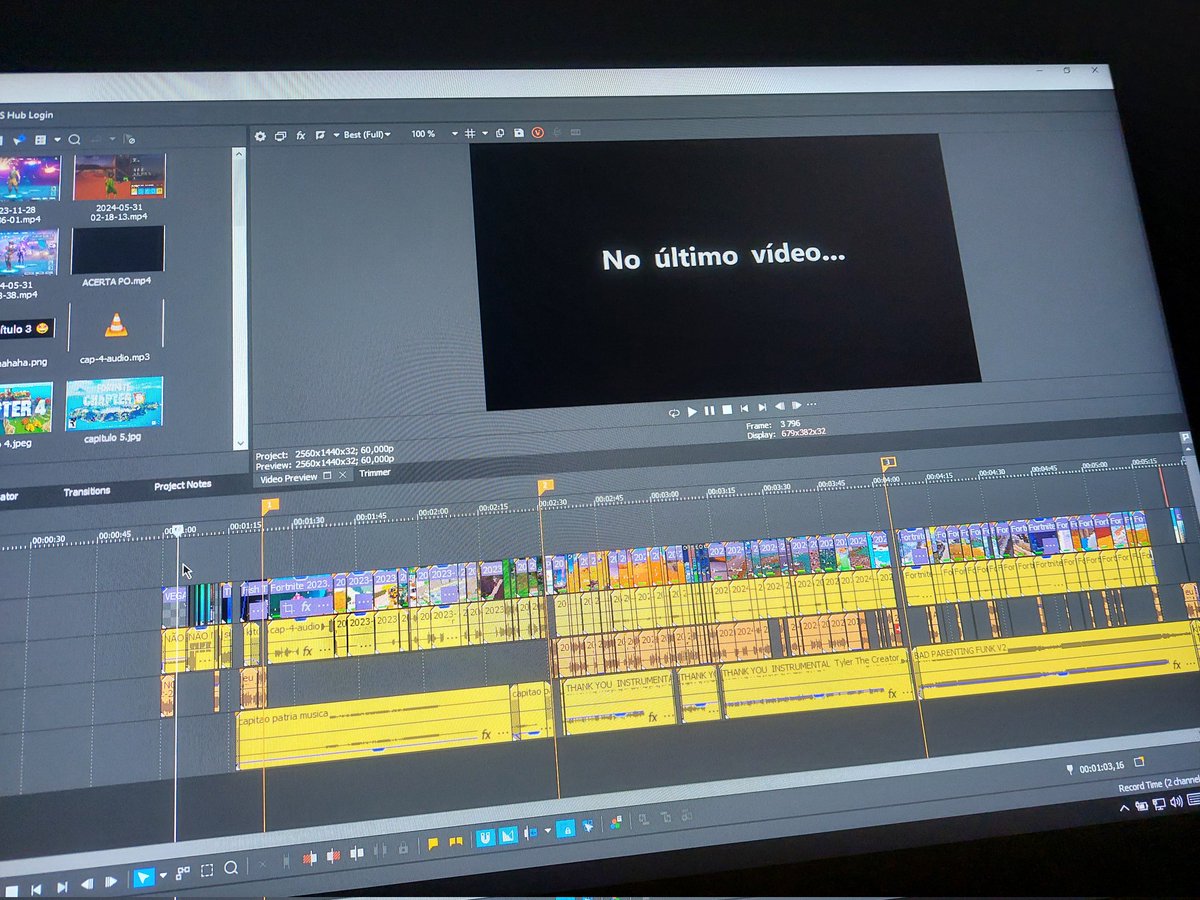
Task: Select cap-4-audio.mp3 media item
Action: tap(116, 324)
